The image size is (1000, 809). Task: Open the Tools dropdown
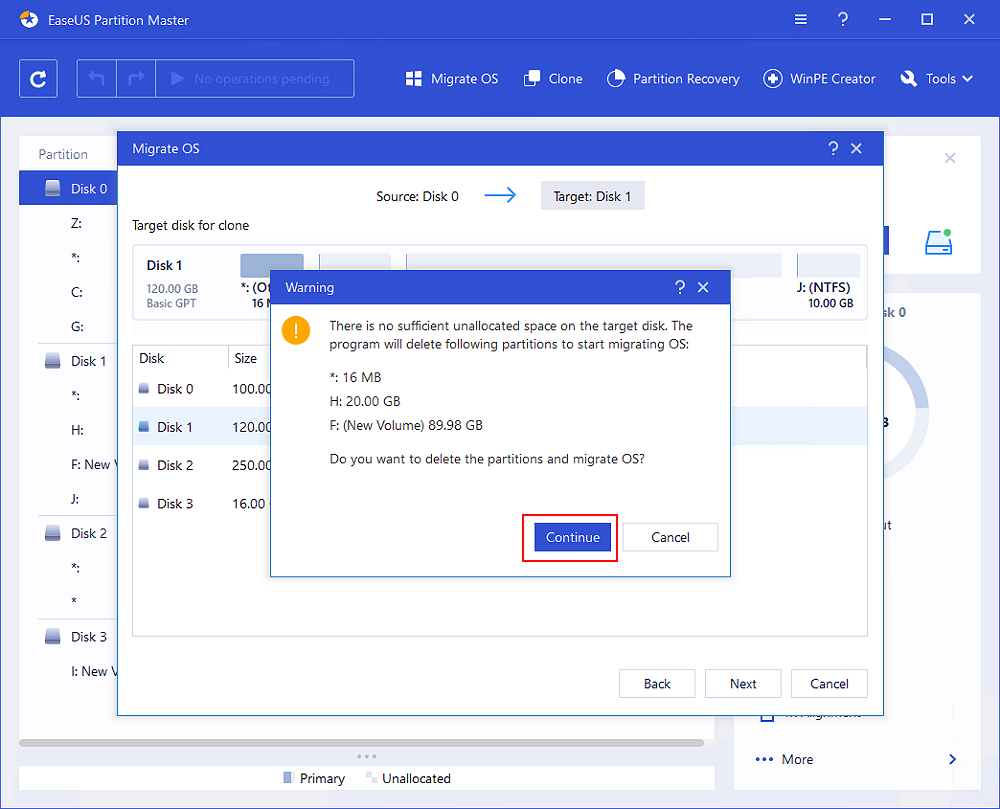935,78
